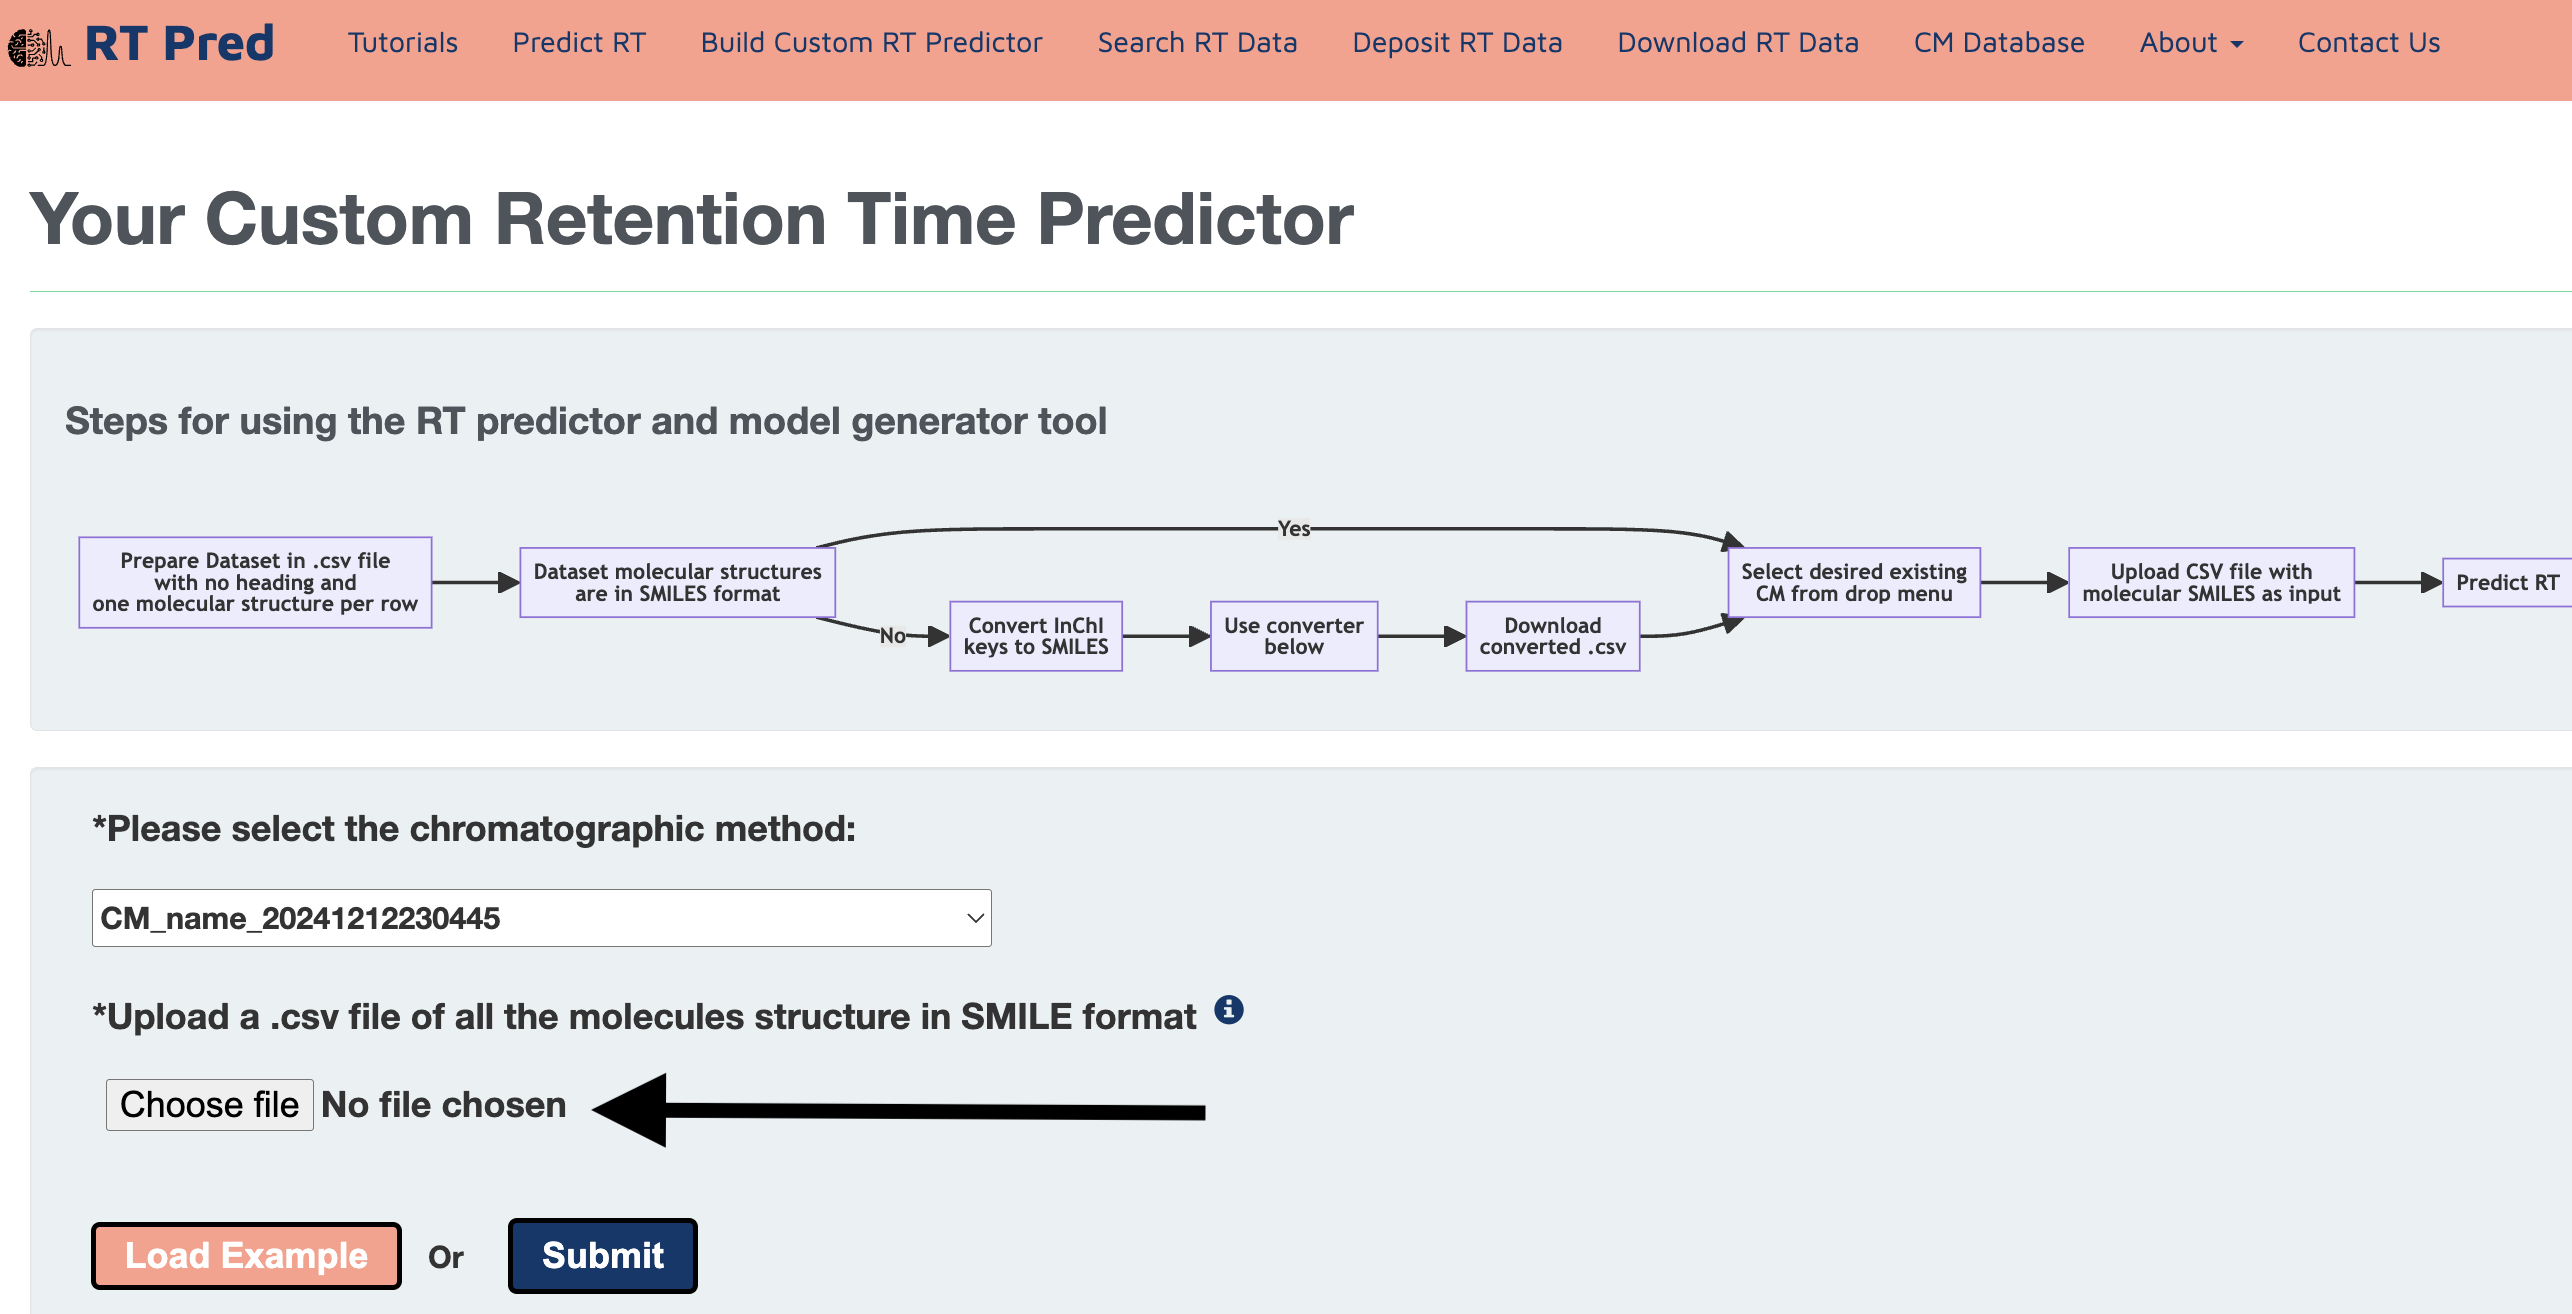Open the CM Database page
Screen dimensions: 2572x1314
pyautogui.click(x=1999, y=43)
